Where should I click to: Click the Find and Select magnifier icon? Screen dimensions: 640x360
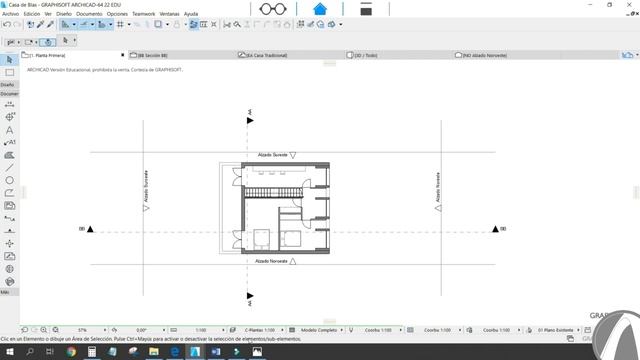point(237,24)
